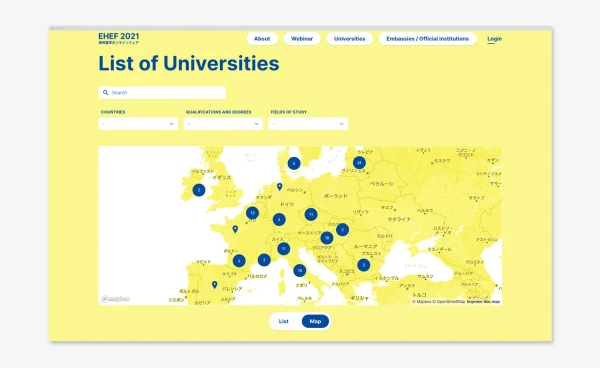Click the List of Universities heading
Screen dimensions: 600x369
click(x=189, y=63)
